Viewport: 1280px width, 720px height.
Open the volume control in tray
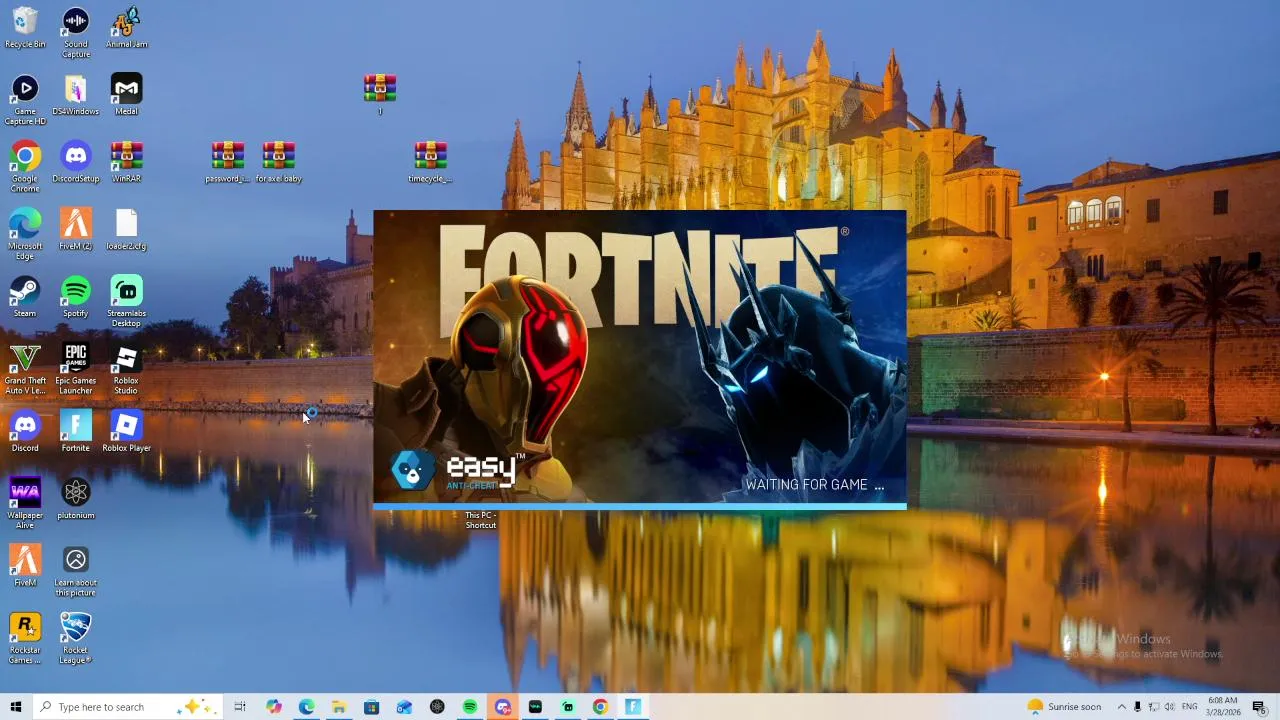click(x=1170, y=707)
